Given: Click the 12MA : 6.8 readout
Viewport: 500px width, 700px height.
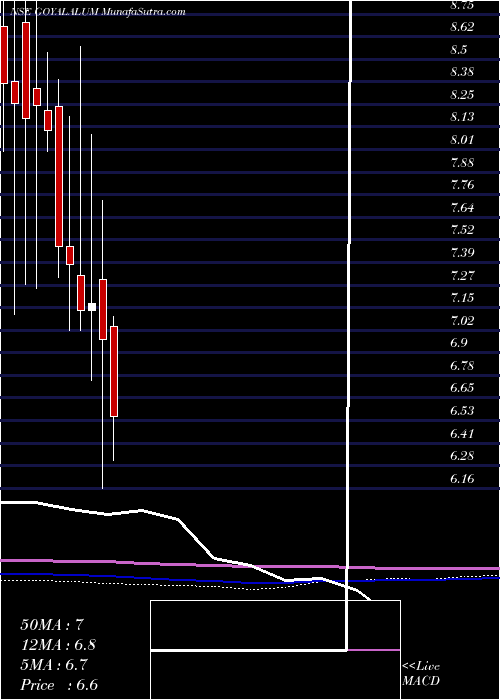Looking at the screenshot, I should tap(58, 645).
